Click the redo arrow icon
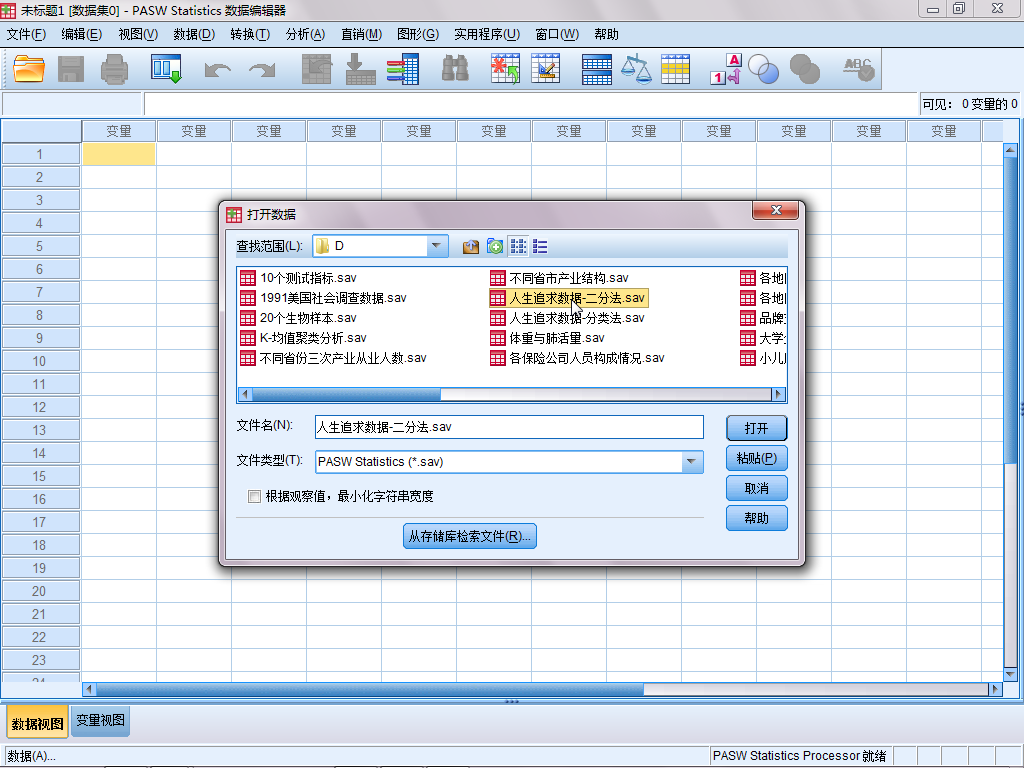Screen dimensions: 1024x768 [263, 70]
